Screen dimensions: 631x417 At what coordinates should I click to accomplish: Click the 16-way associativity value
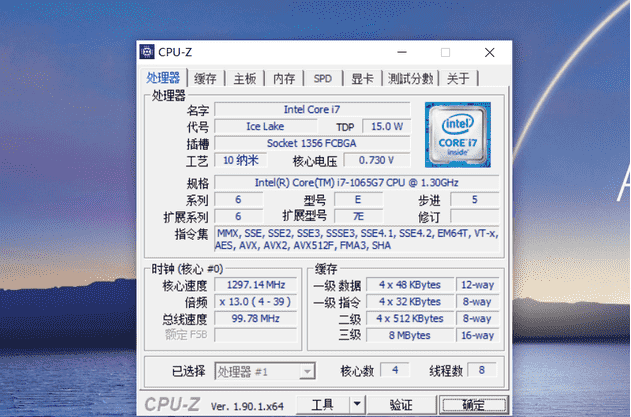coord(478,335)
